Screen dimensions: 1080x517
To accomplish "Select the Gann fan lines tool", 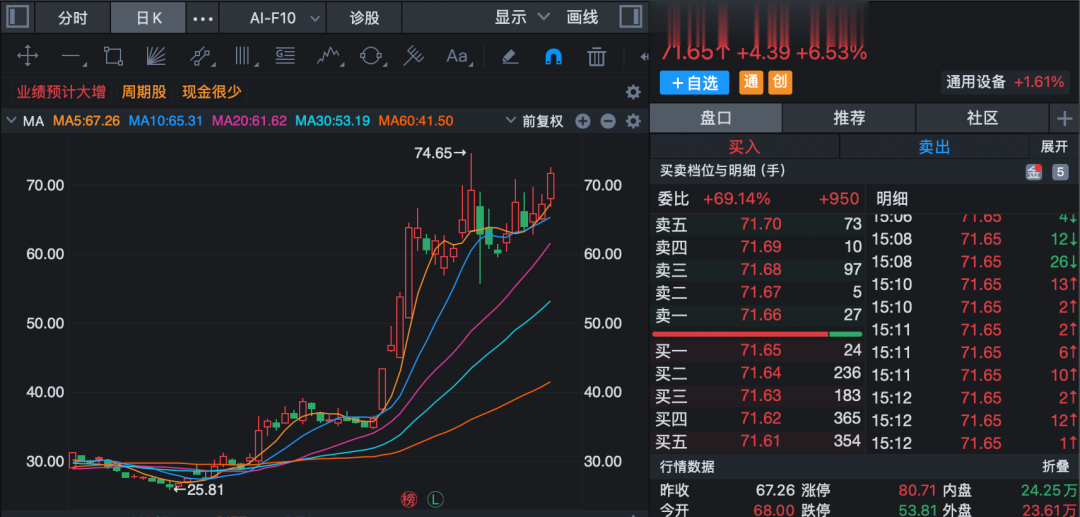I will click(157, 56).
